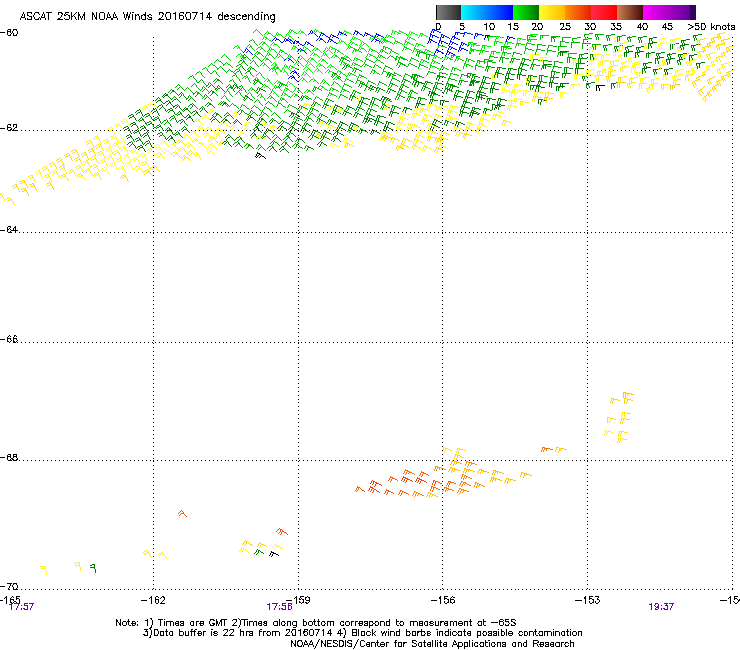The width and height of the screenshot is (740, 650).
Task: Click the "-156" longitude label
Action: click(443, 600)
